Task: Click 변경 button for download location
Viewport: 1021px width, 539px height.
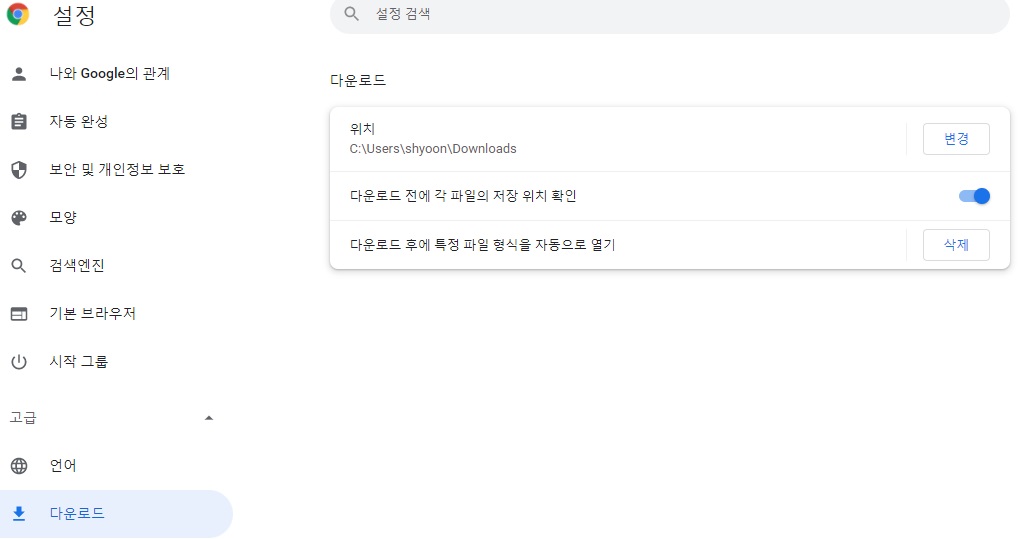Action: (956, 139)
